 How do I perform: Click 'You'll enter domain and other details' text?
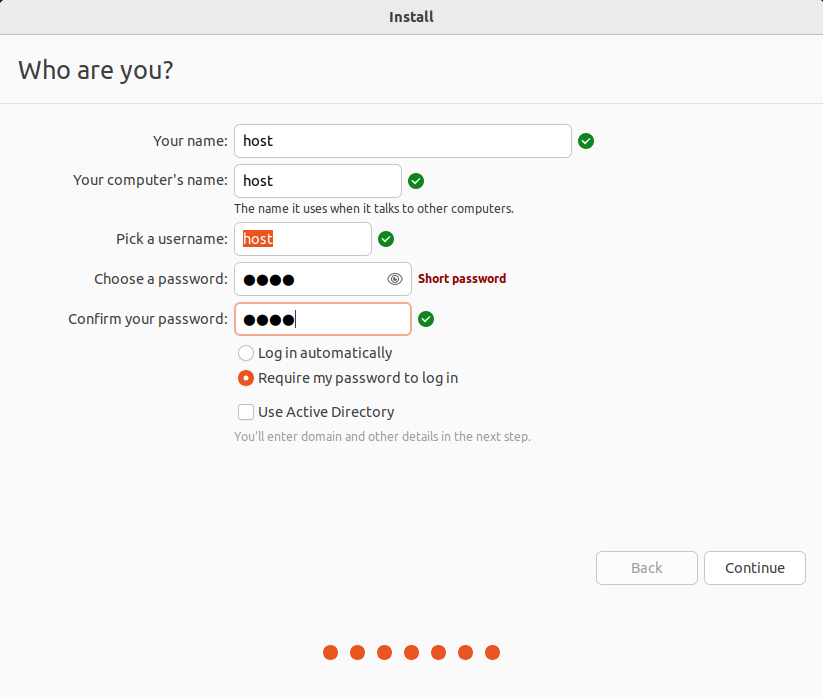(382, 437)
